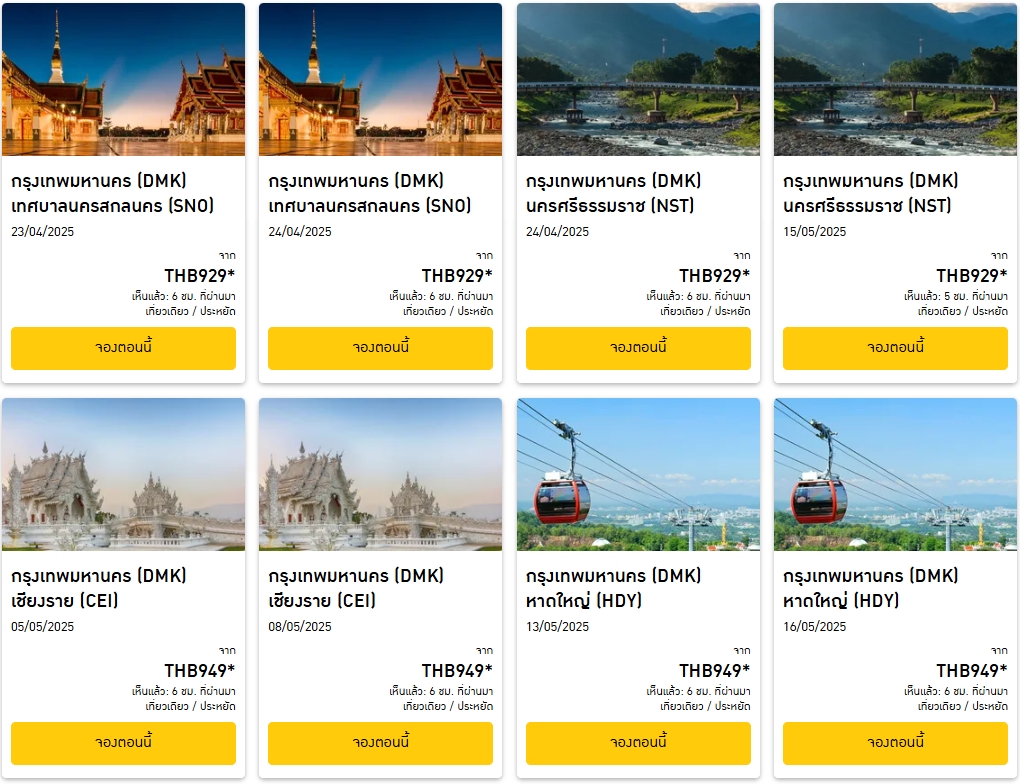Click temple image above the 24/04/2025 SNO flight
The height and width of the screenshot is (784, 1020).
point(380,80)
